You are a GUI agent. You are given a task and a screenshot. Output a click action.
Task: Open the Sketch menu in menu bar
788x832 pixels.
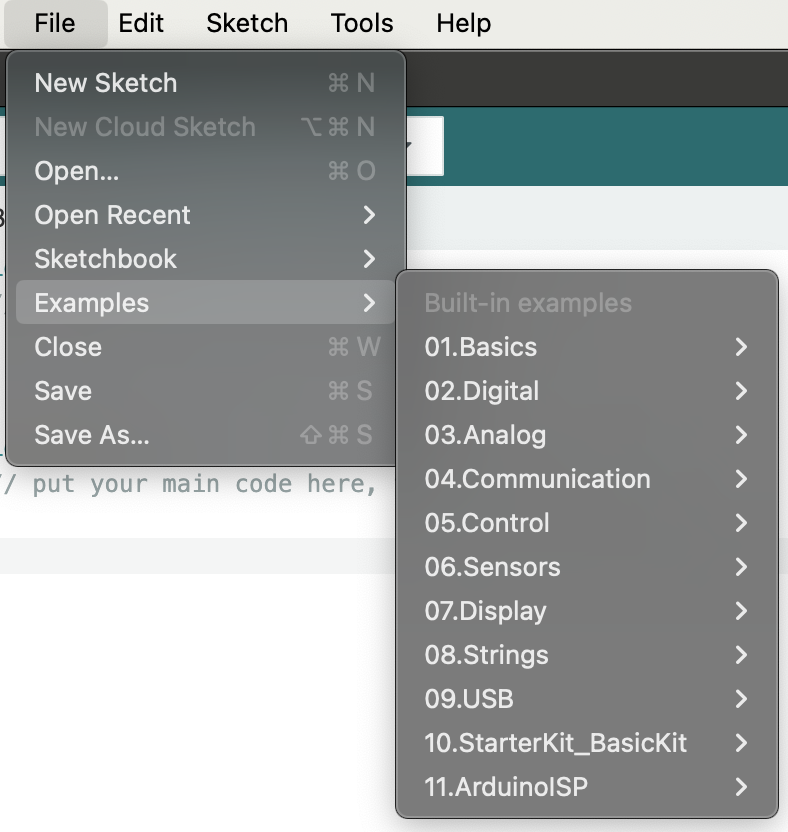(x=247, y=23)
